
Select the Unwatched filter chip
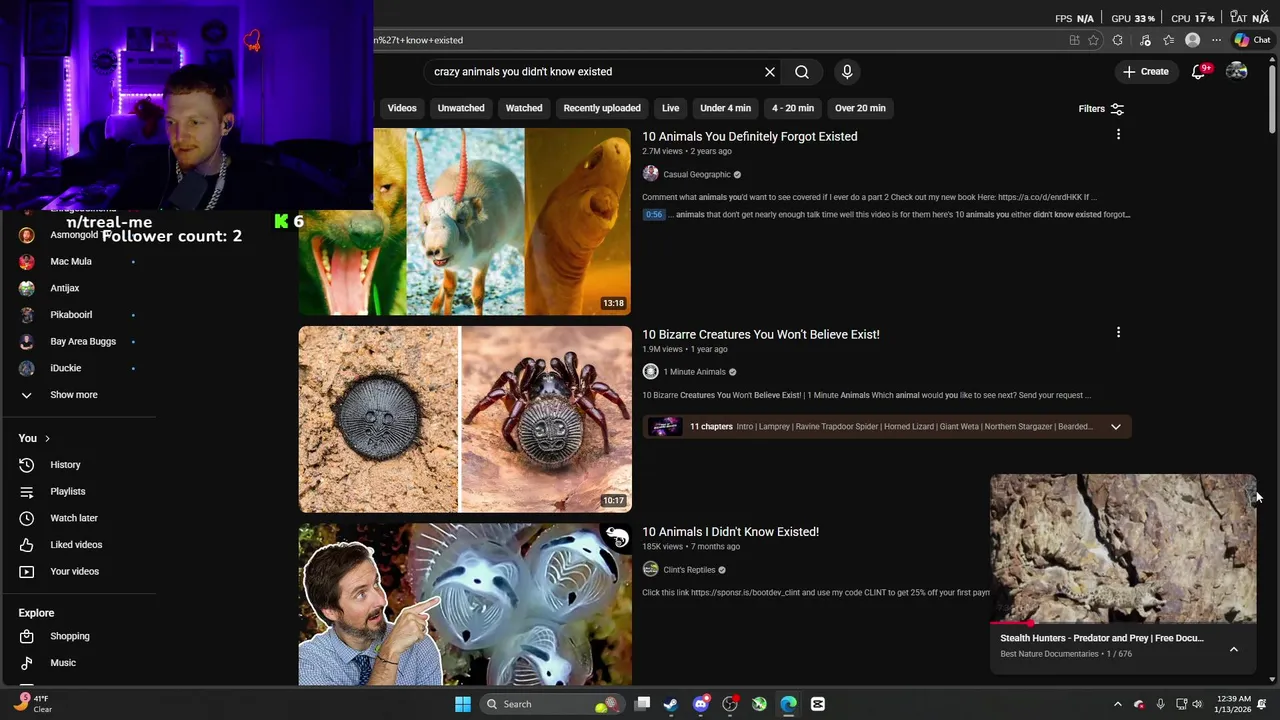tap(461, 108)
